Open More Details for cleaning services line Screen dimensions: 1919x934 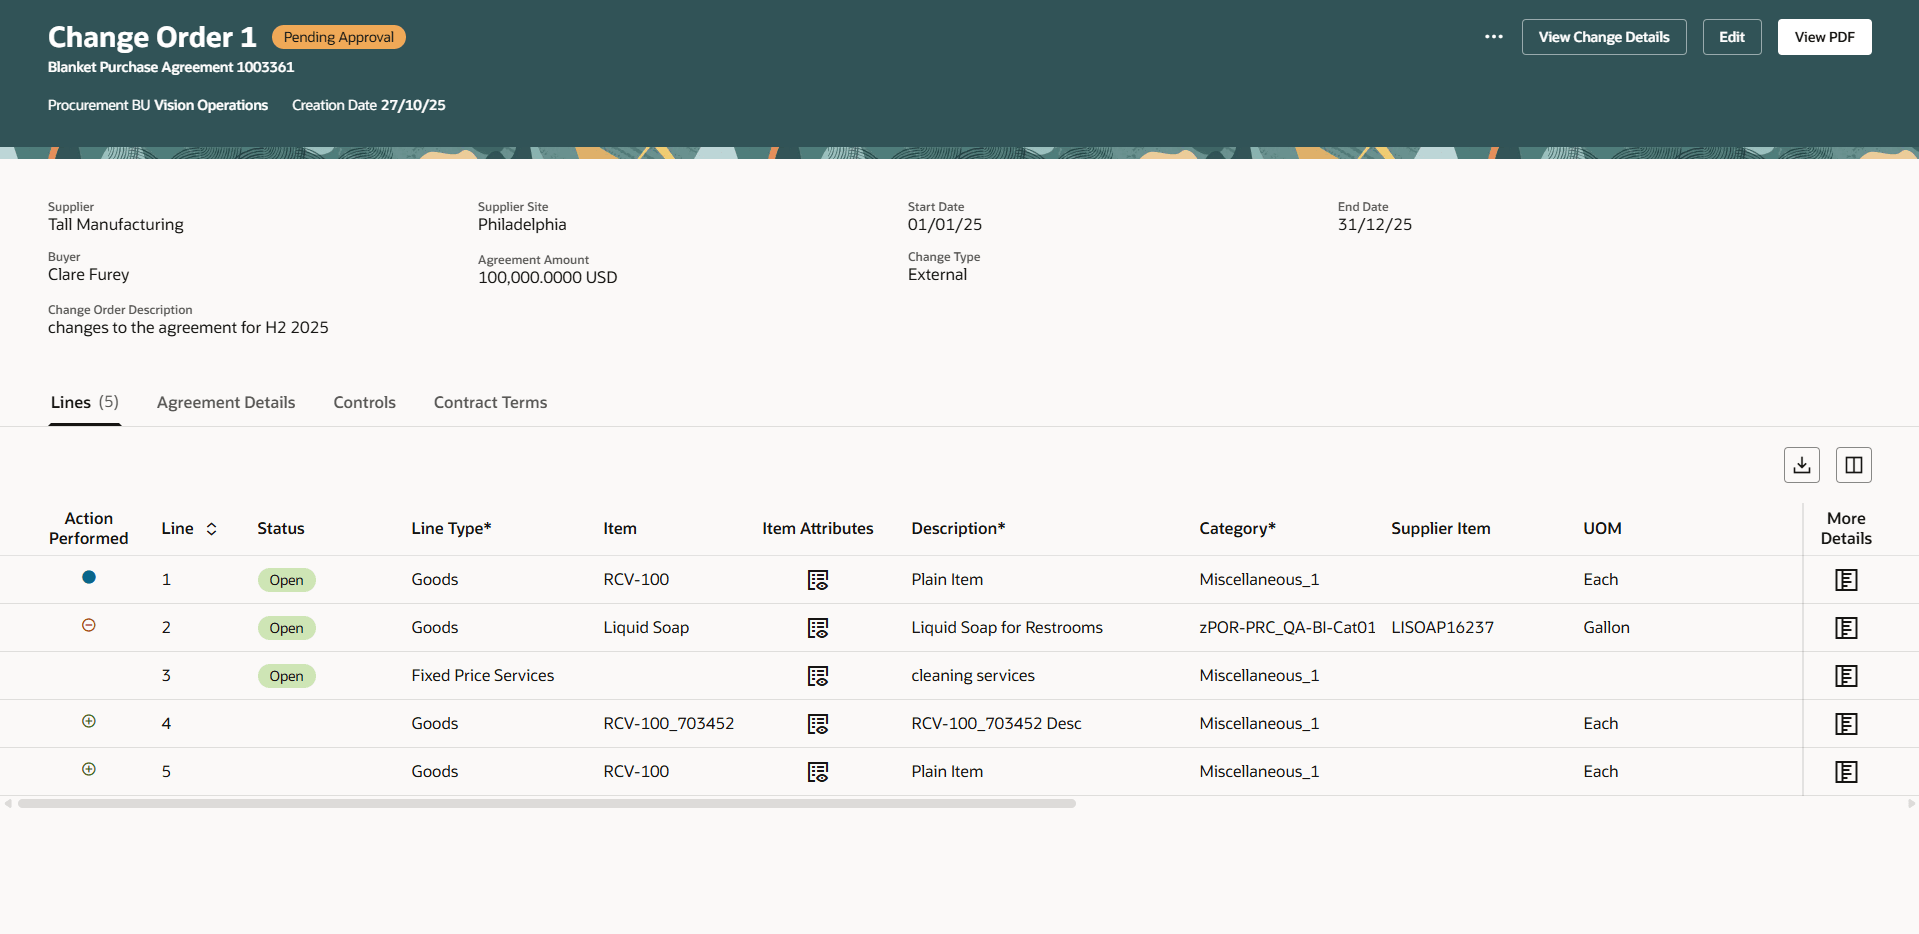1846,676
